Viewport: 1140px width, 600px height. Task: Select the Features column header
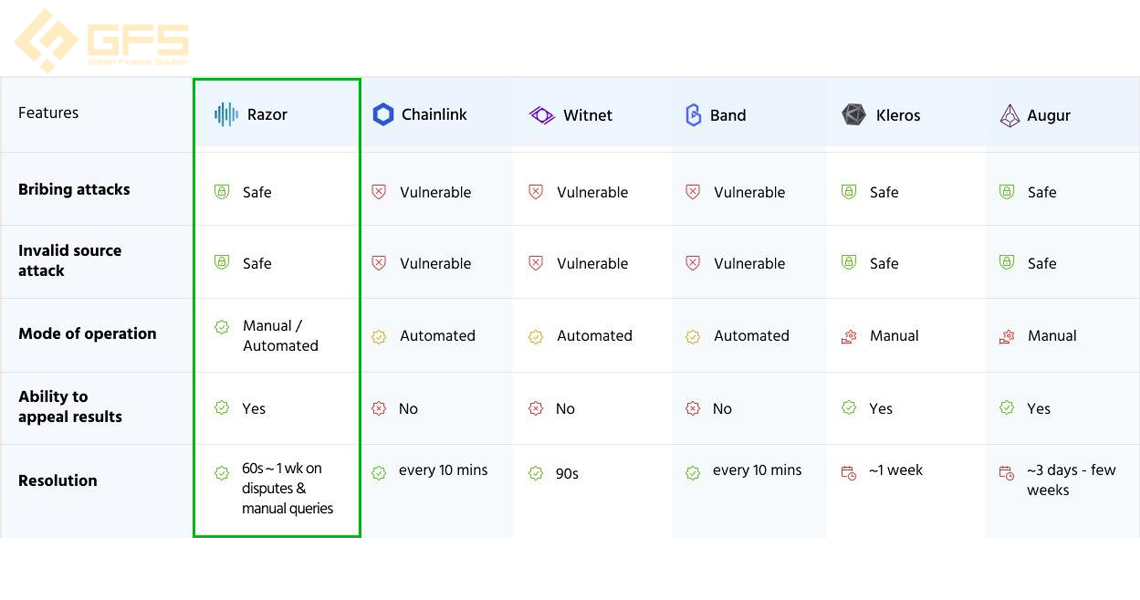tap(49, 113)
